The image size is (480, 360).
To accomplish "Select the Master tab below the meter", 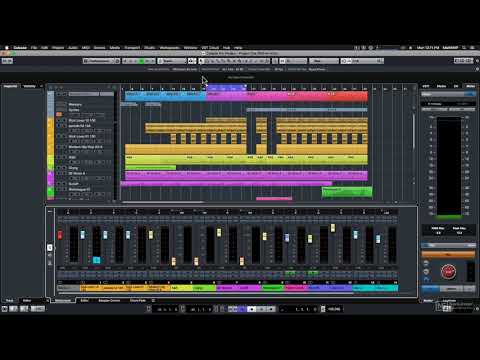I will tap(428, 300).
